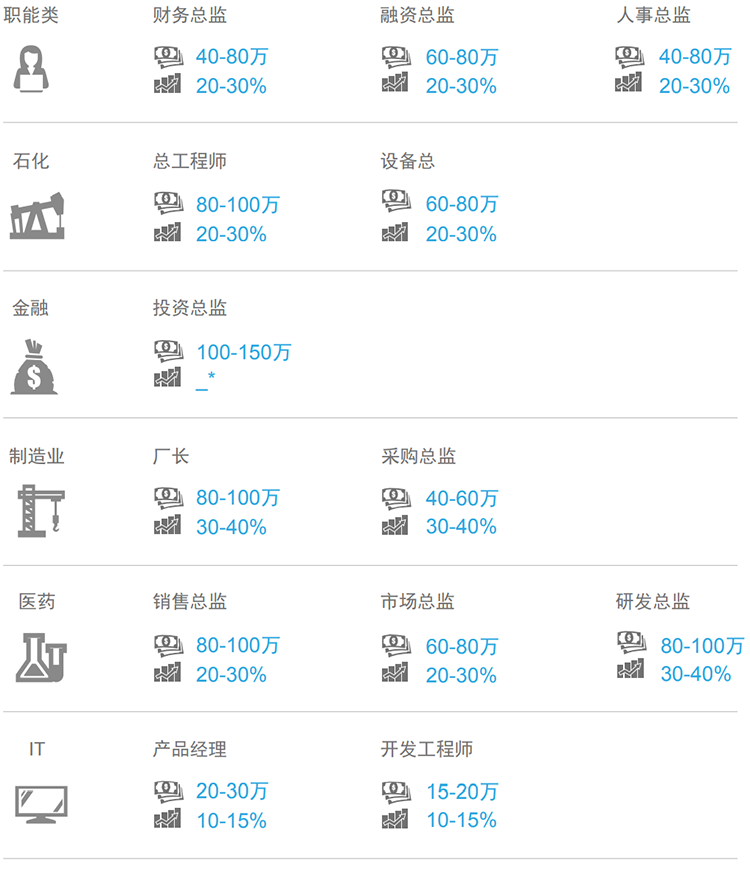Click the woman-with-laptop icon for 职能类

click(37, 70)
